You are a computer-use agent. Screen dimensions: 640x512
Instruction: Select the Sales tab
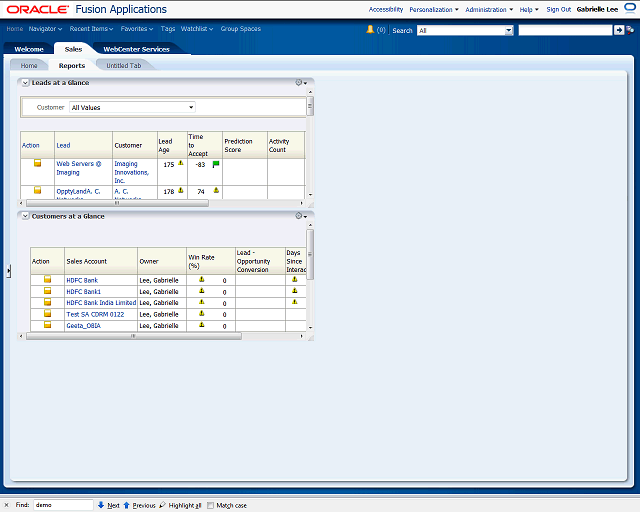pos(73,49)
